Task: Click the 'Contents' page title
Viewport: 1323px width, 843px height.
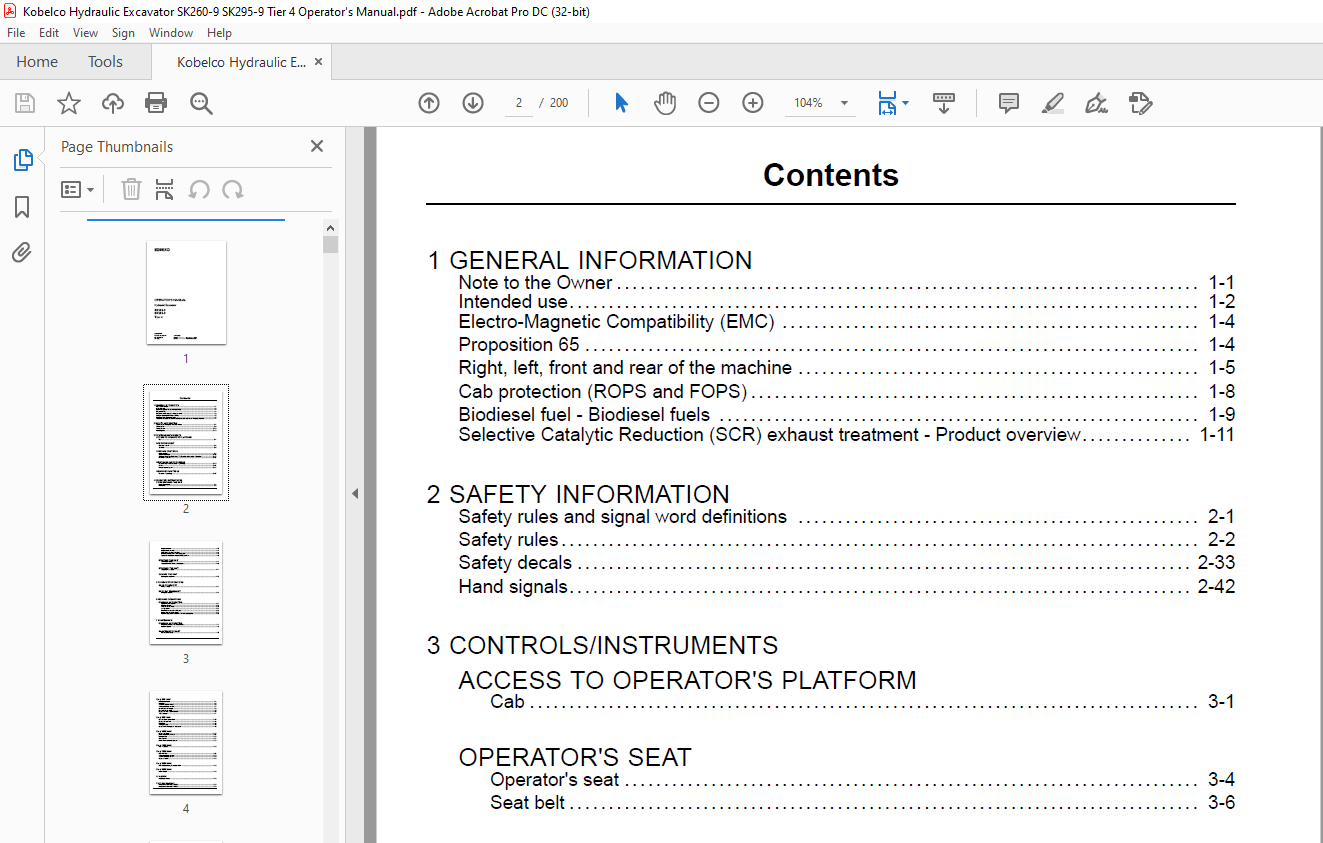Action: coord(831,175)
